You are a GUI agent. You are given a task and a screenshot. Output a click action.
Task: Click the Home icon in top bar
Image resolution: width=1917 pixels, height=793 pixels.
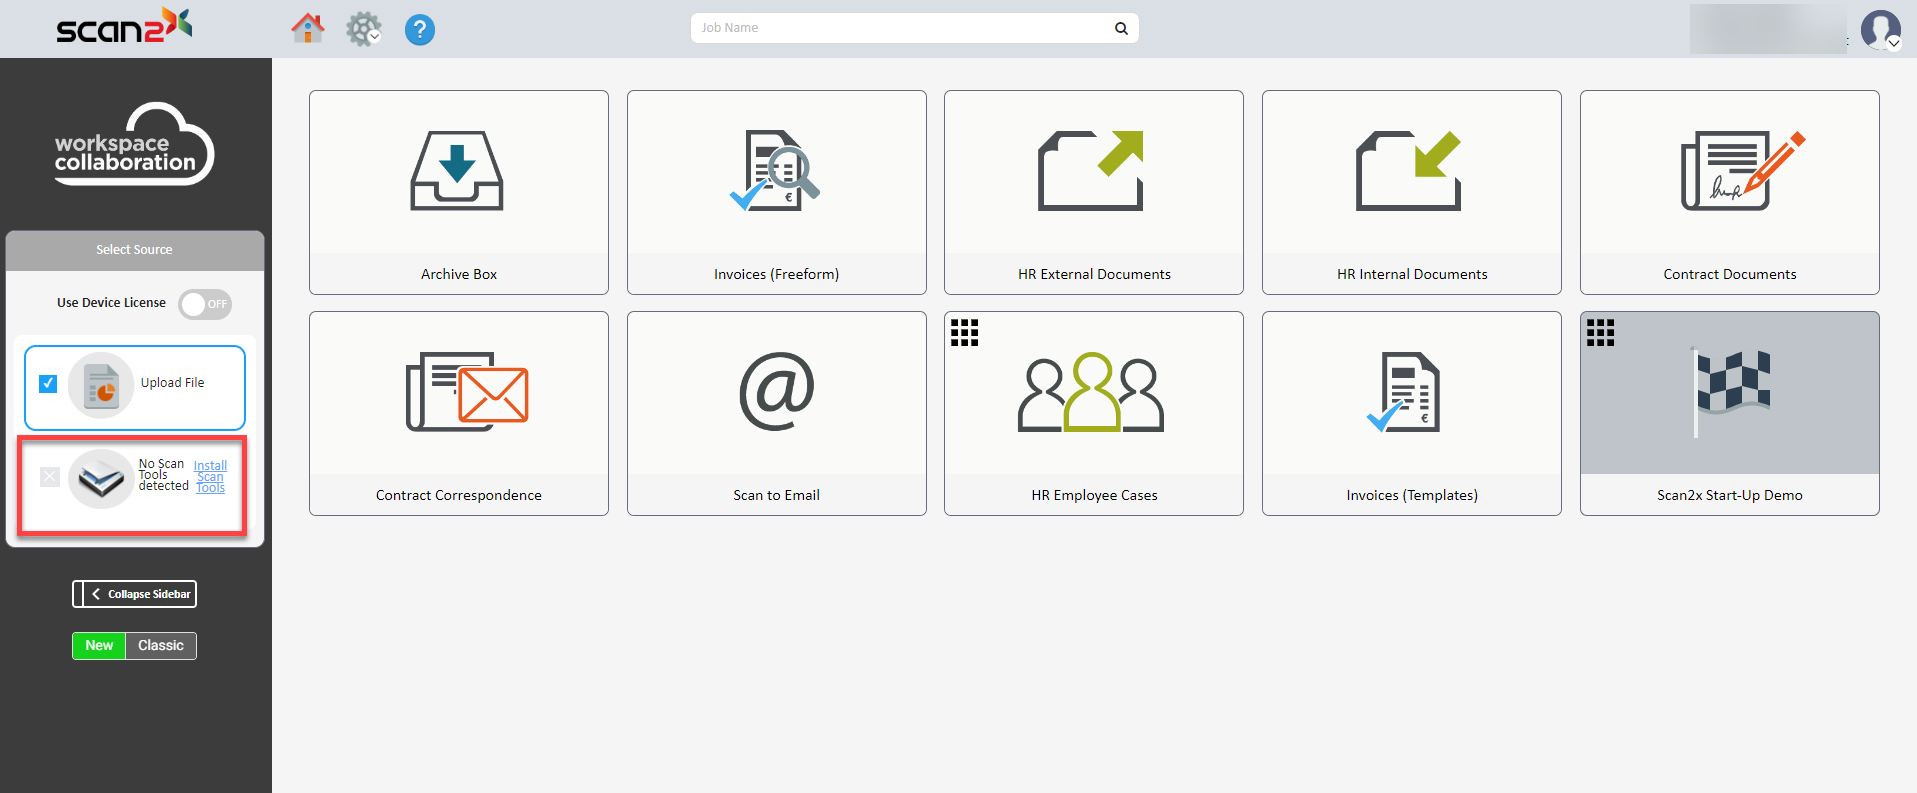[308, 28]
